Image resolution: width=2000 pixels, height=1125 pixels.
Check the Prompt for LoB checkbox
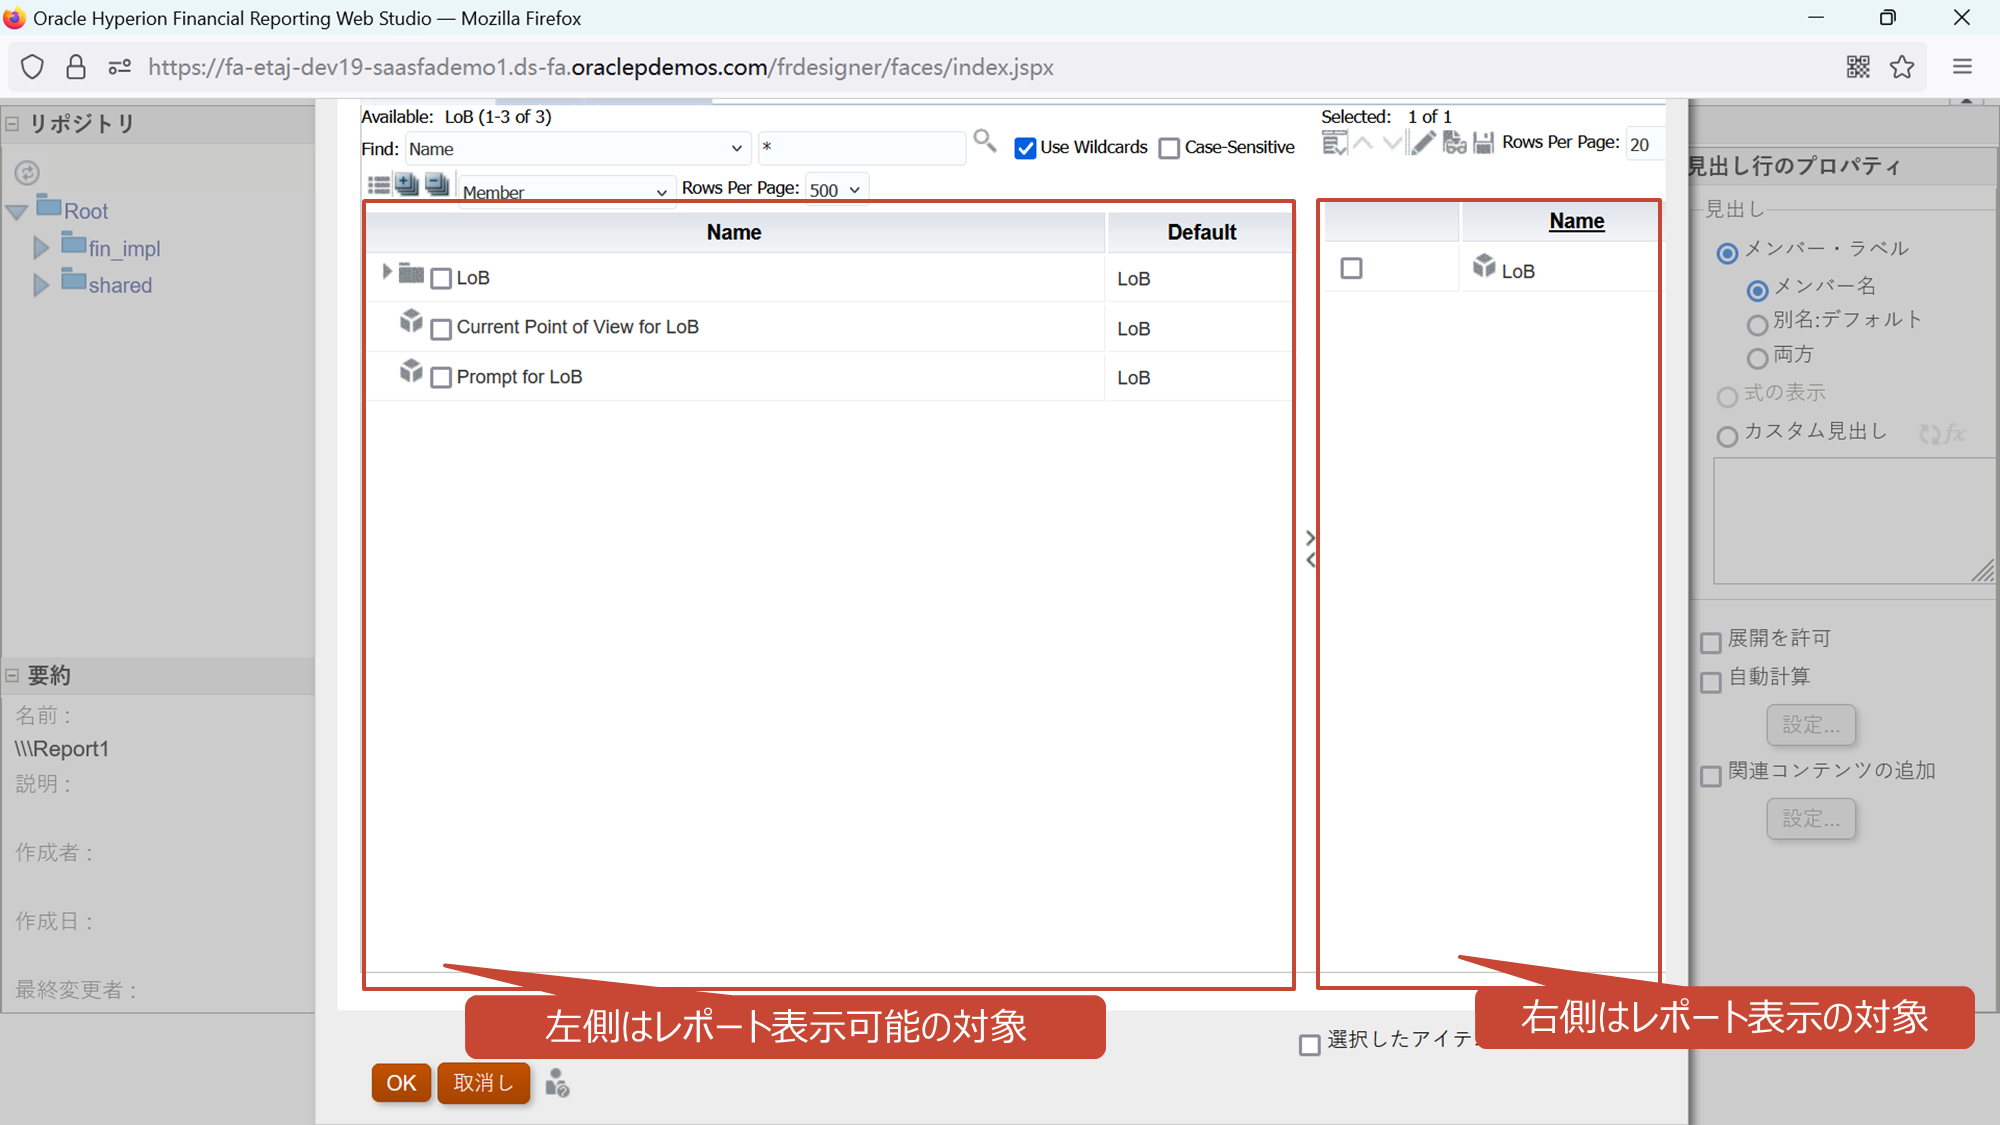click(441, 378)
